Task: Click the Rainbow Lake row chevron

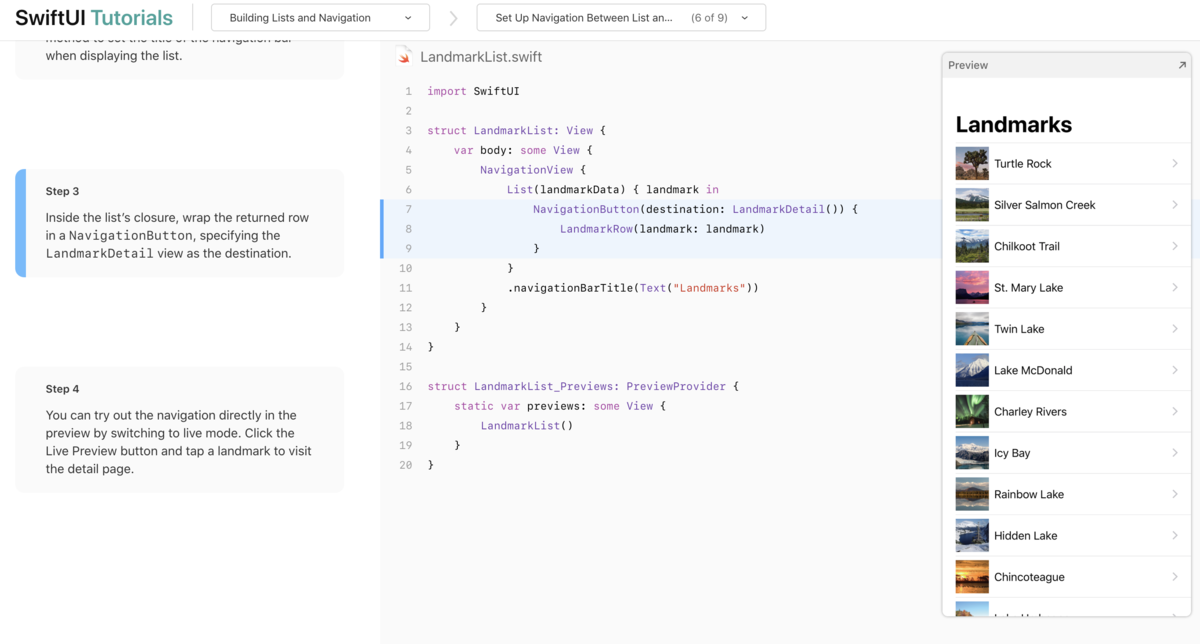Action: (x=1175, y=494)
